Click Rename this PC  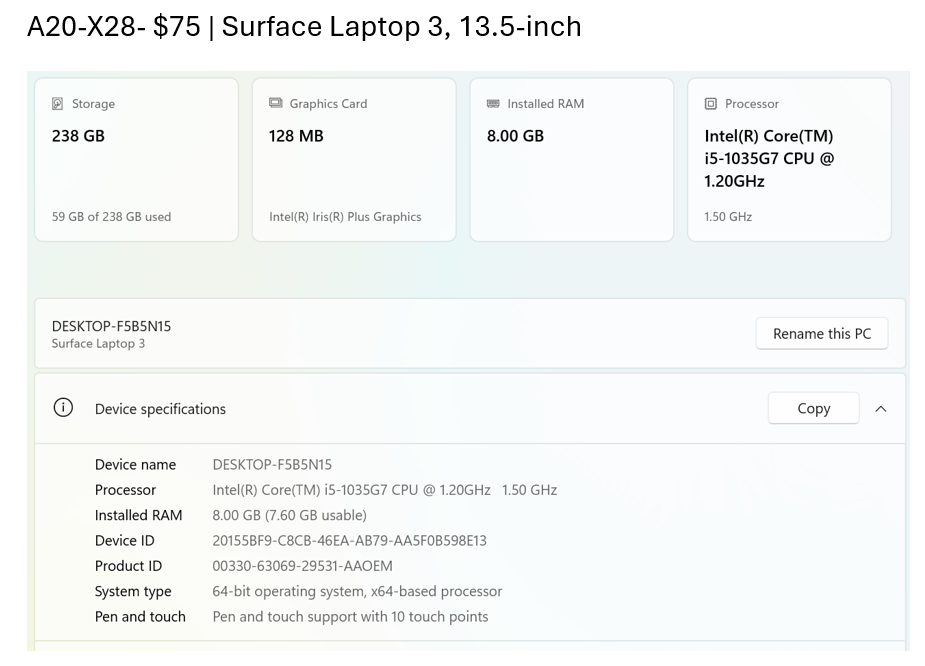(821, 333)
